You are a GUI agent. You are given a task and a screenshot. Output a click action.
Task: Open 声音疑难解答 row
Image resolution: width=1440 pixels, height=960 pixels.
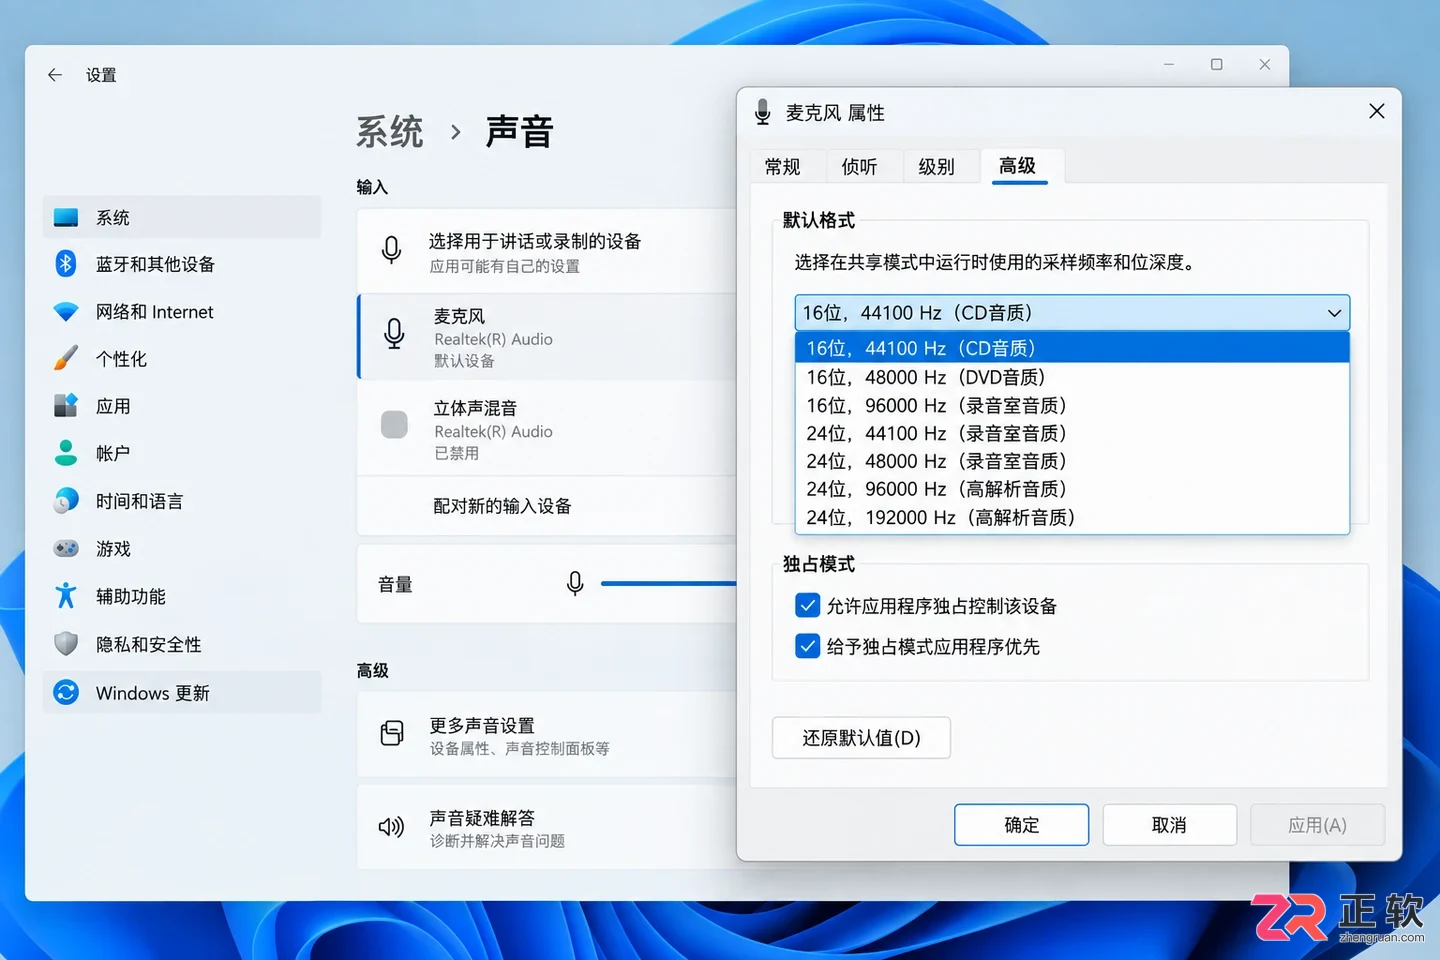coord(547,827)
